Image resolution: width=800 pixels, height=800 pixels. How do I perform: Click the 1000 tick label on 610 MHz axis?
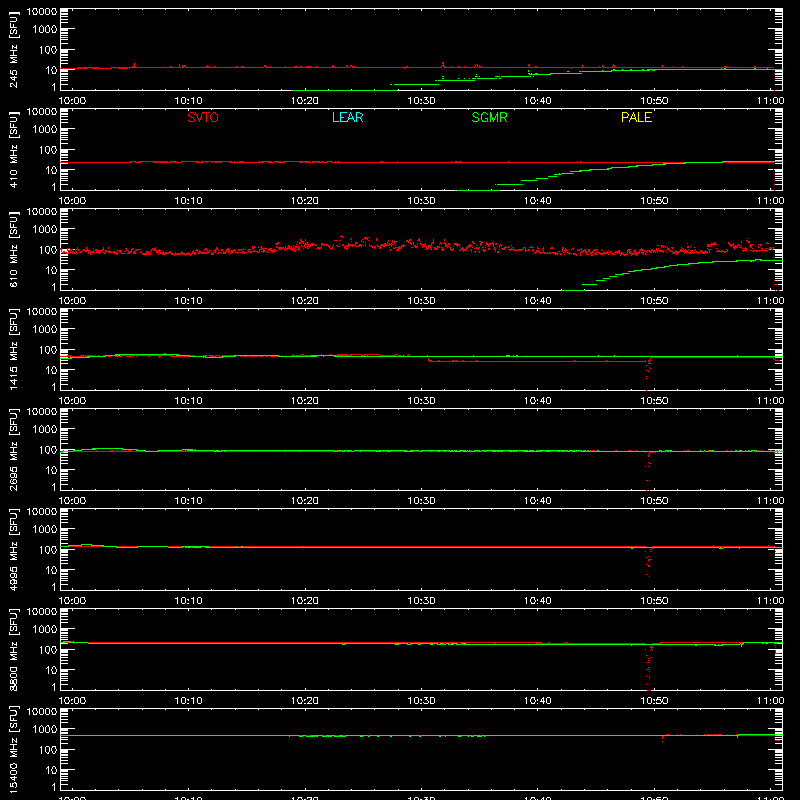[45, 229]
